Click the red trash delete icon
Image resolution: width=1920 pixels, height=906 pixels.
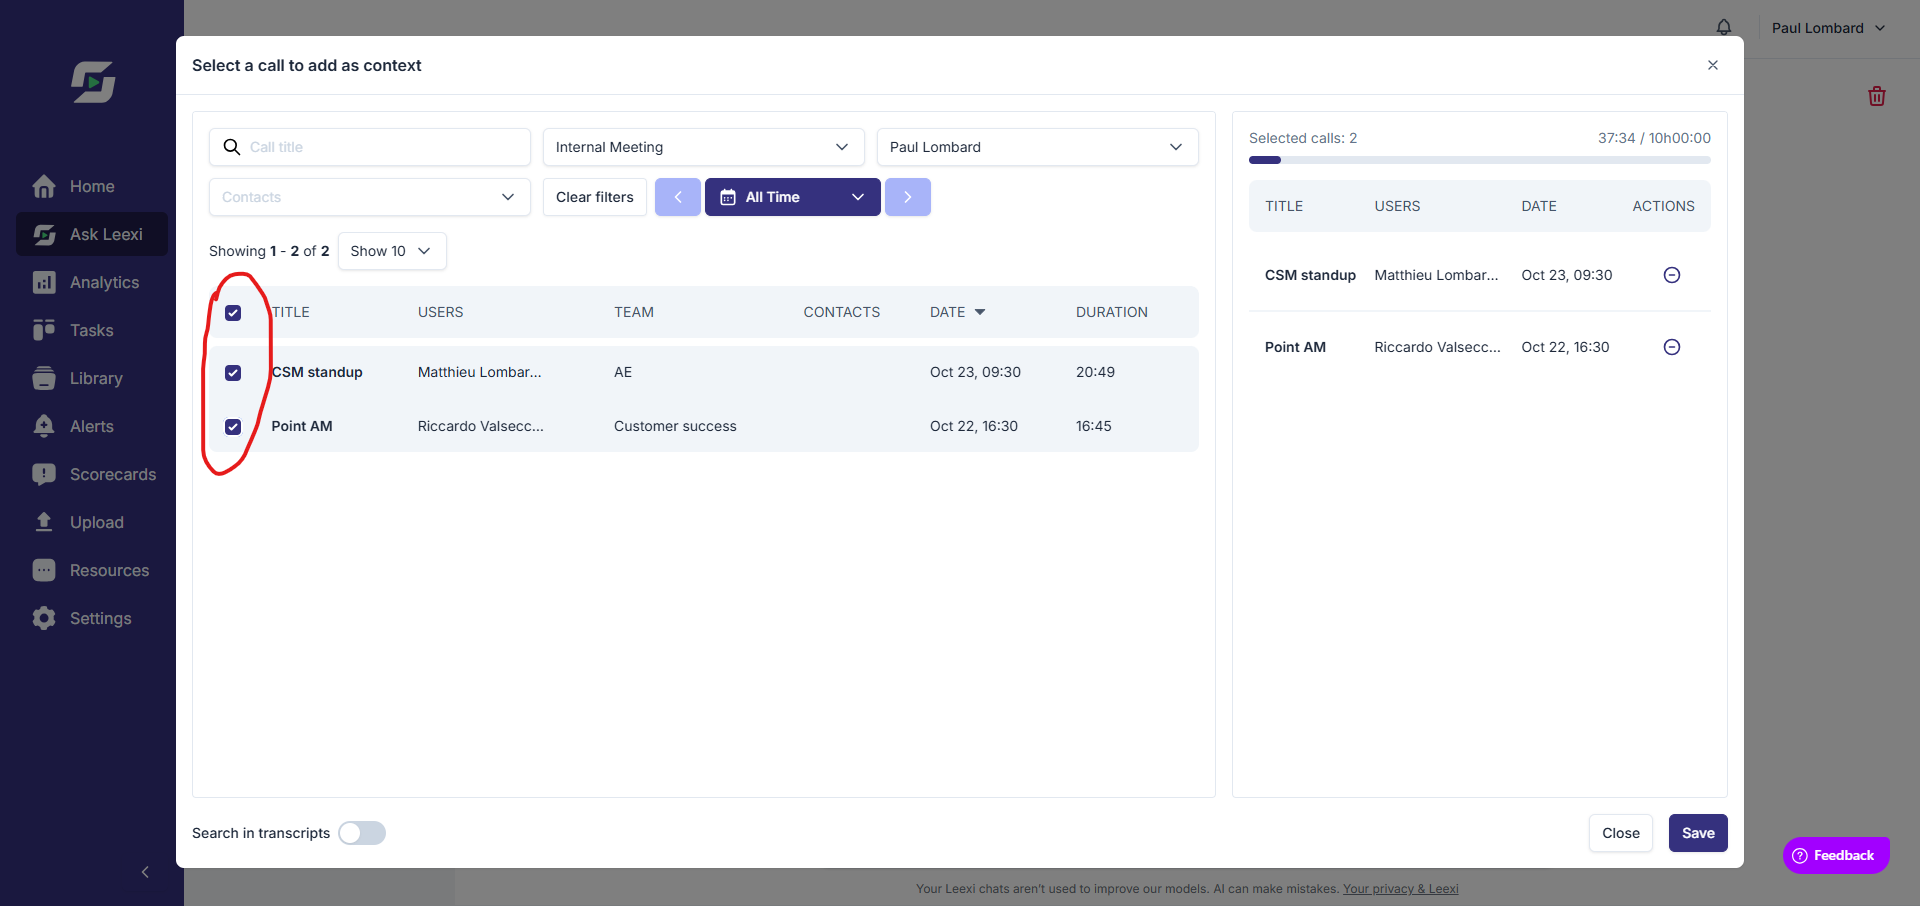(1877, 96)
